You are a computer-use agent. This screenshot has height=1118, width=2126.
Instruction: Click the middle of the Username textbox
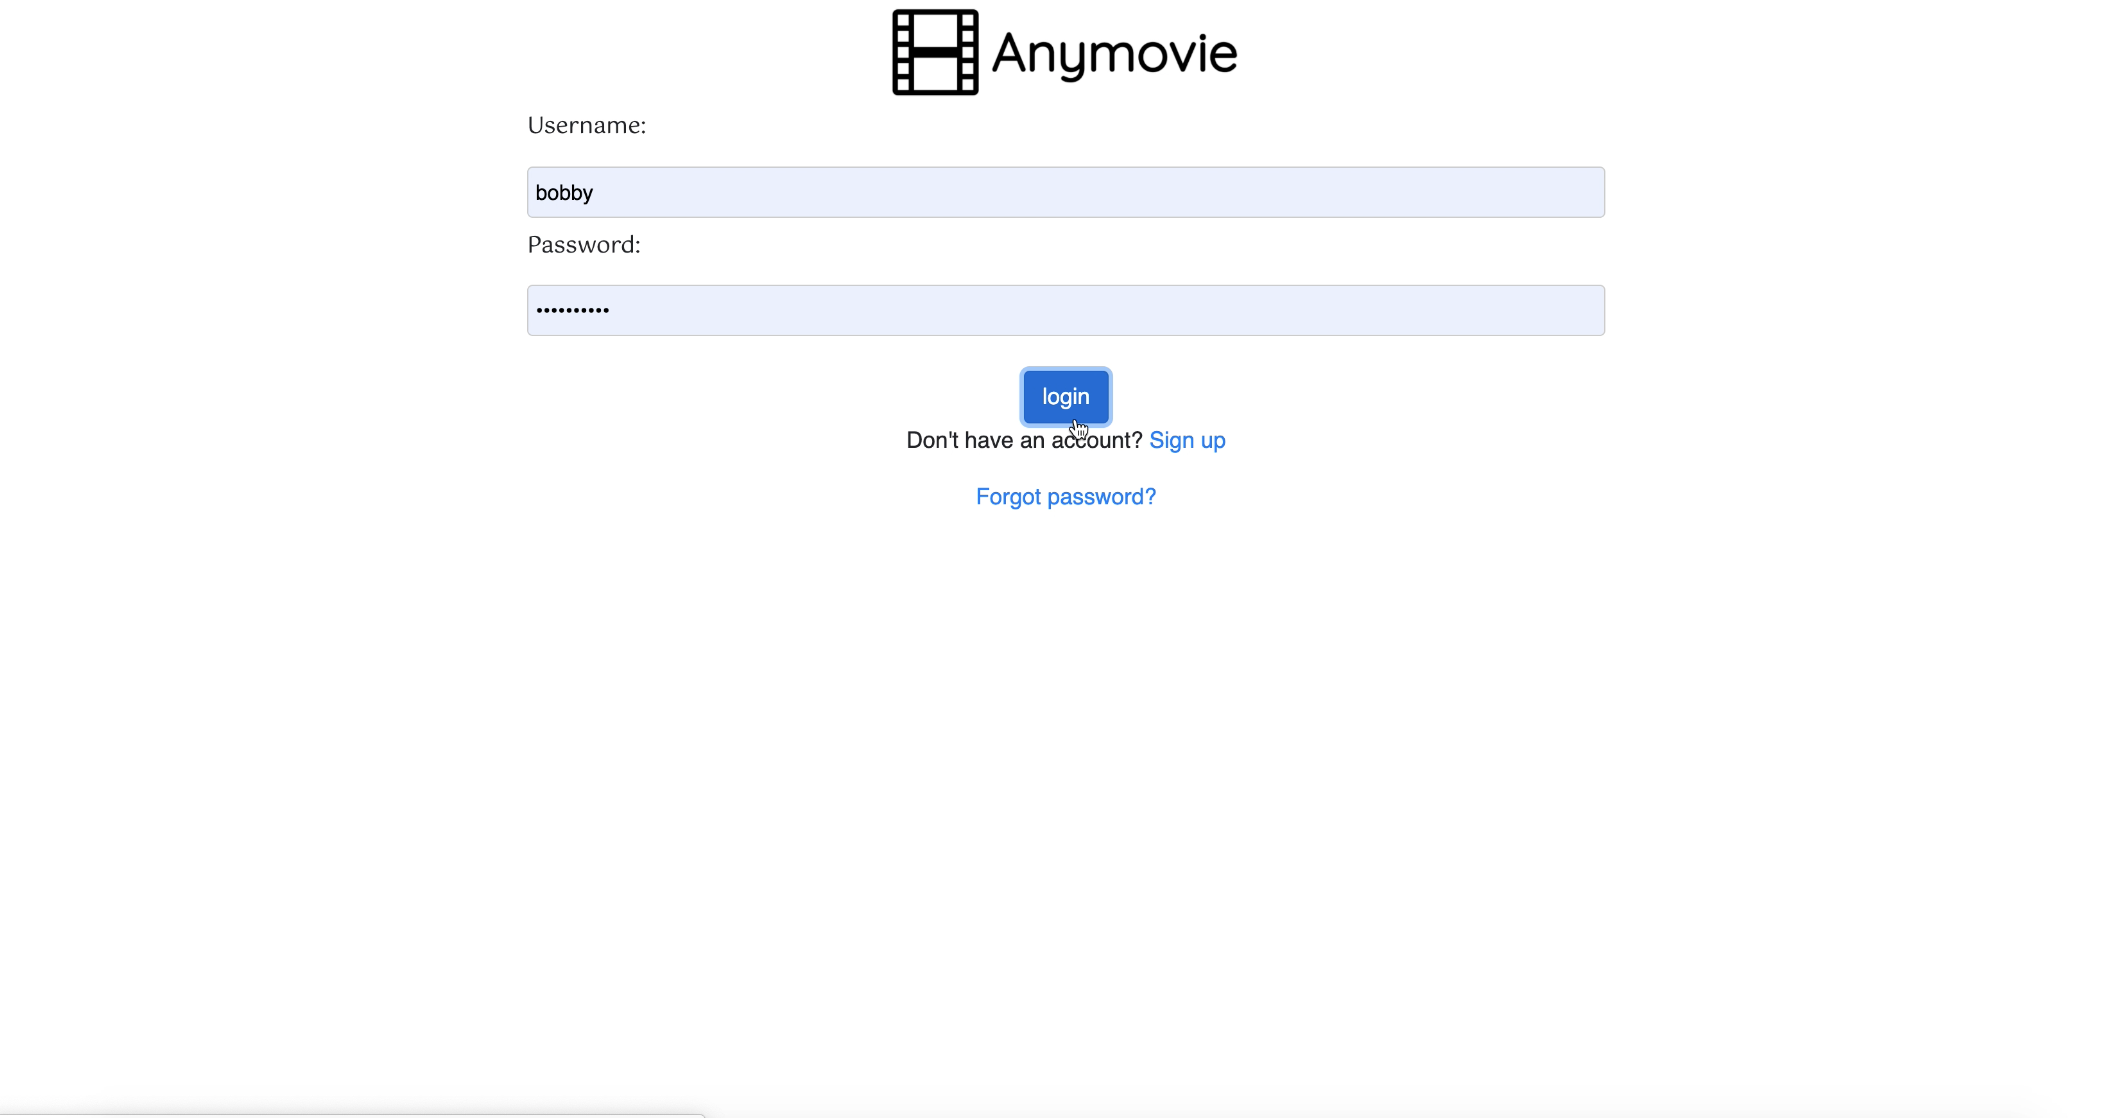[1065, 192]
